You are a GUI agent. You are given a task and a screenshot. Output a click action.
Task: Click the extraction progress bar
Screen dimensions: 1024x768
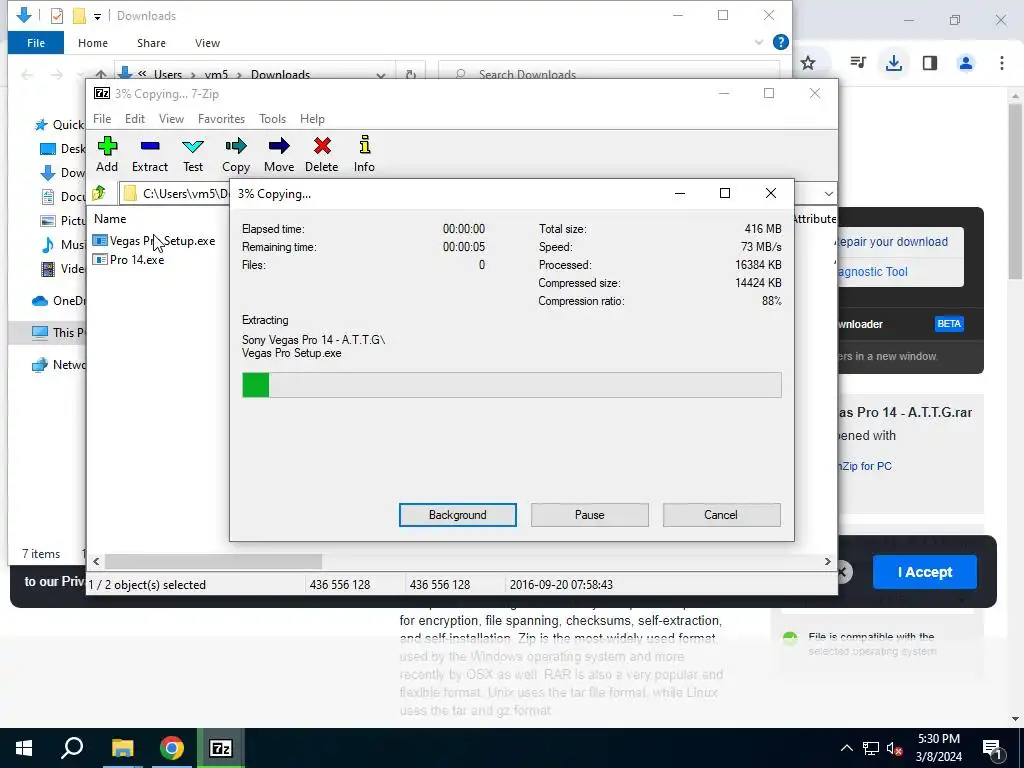pos(511,385)
